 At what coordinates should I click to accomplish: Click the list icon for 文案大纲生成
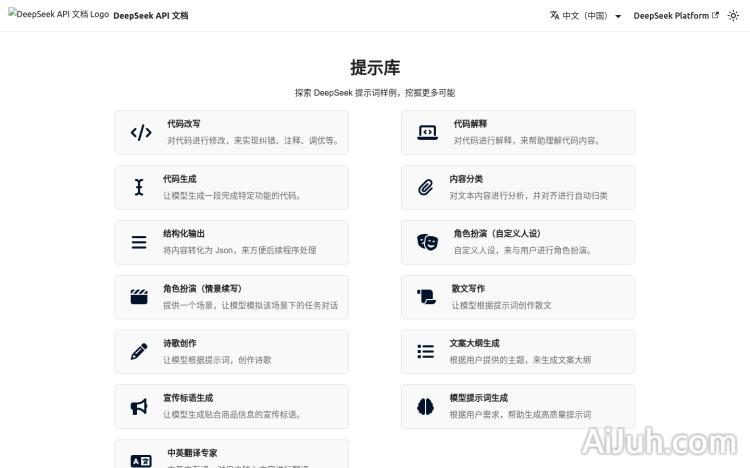[426, 352]
